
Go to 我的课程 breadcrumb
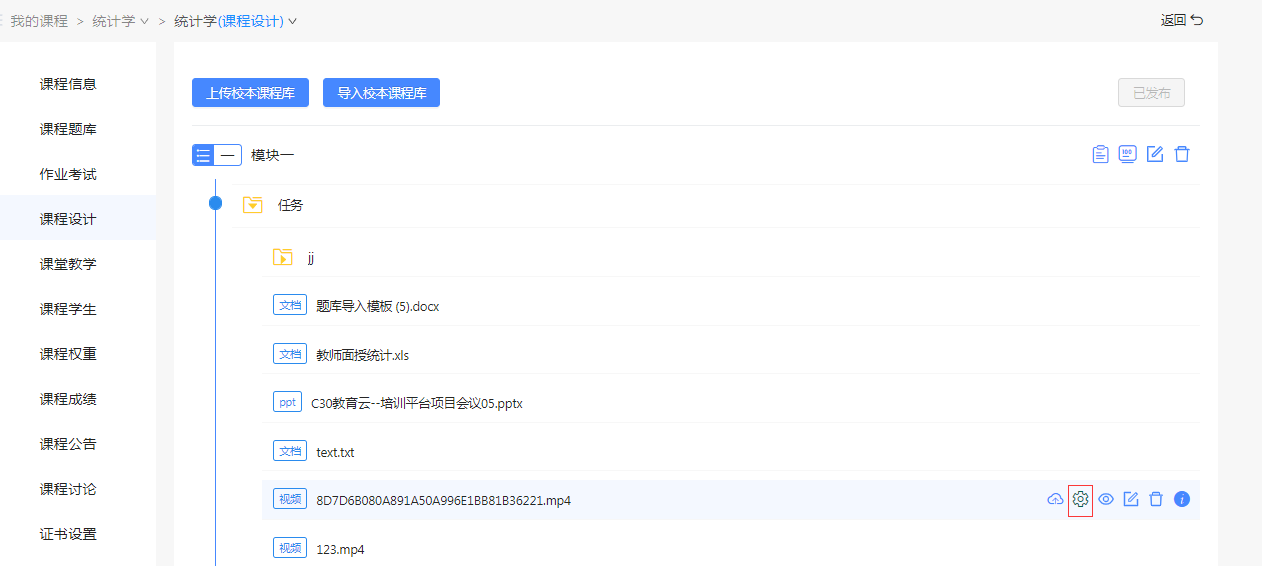click(39, 20)
